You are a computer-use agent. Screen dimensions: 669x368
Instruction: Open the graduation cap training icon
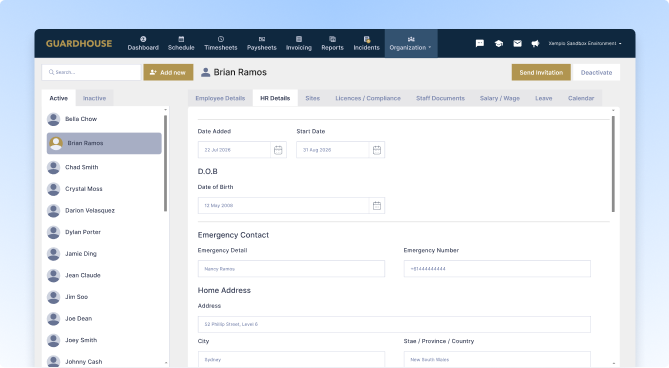coord(498,43)
